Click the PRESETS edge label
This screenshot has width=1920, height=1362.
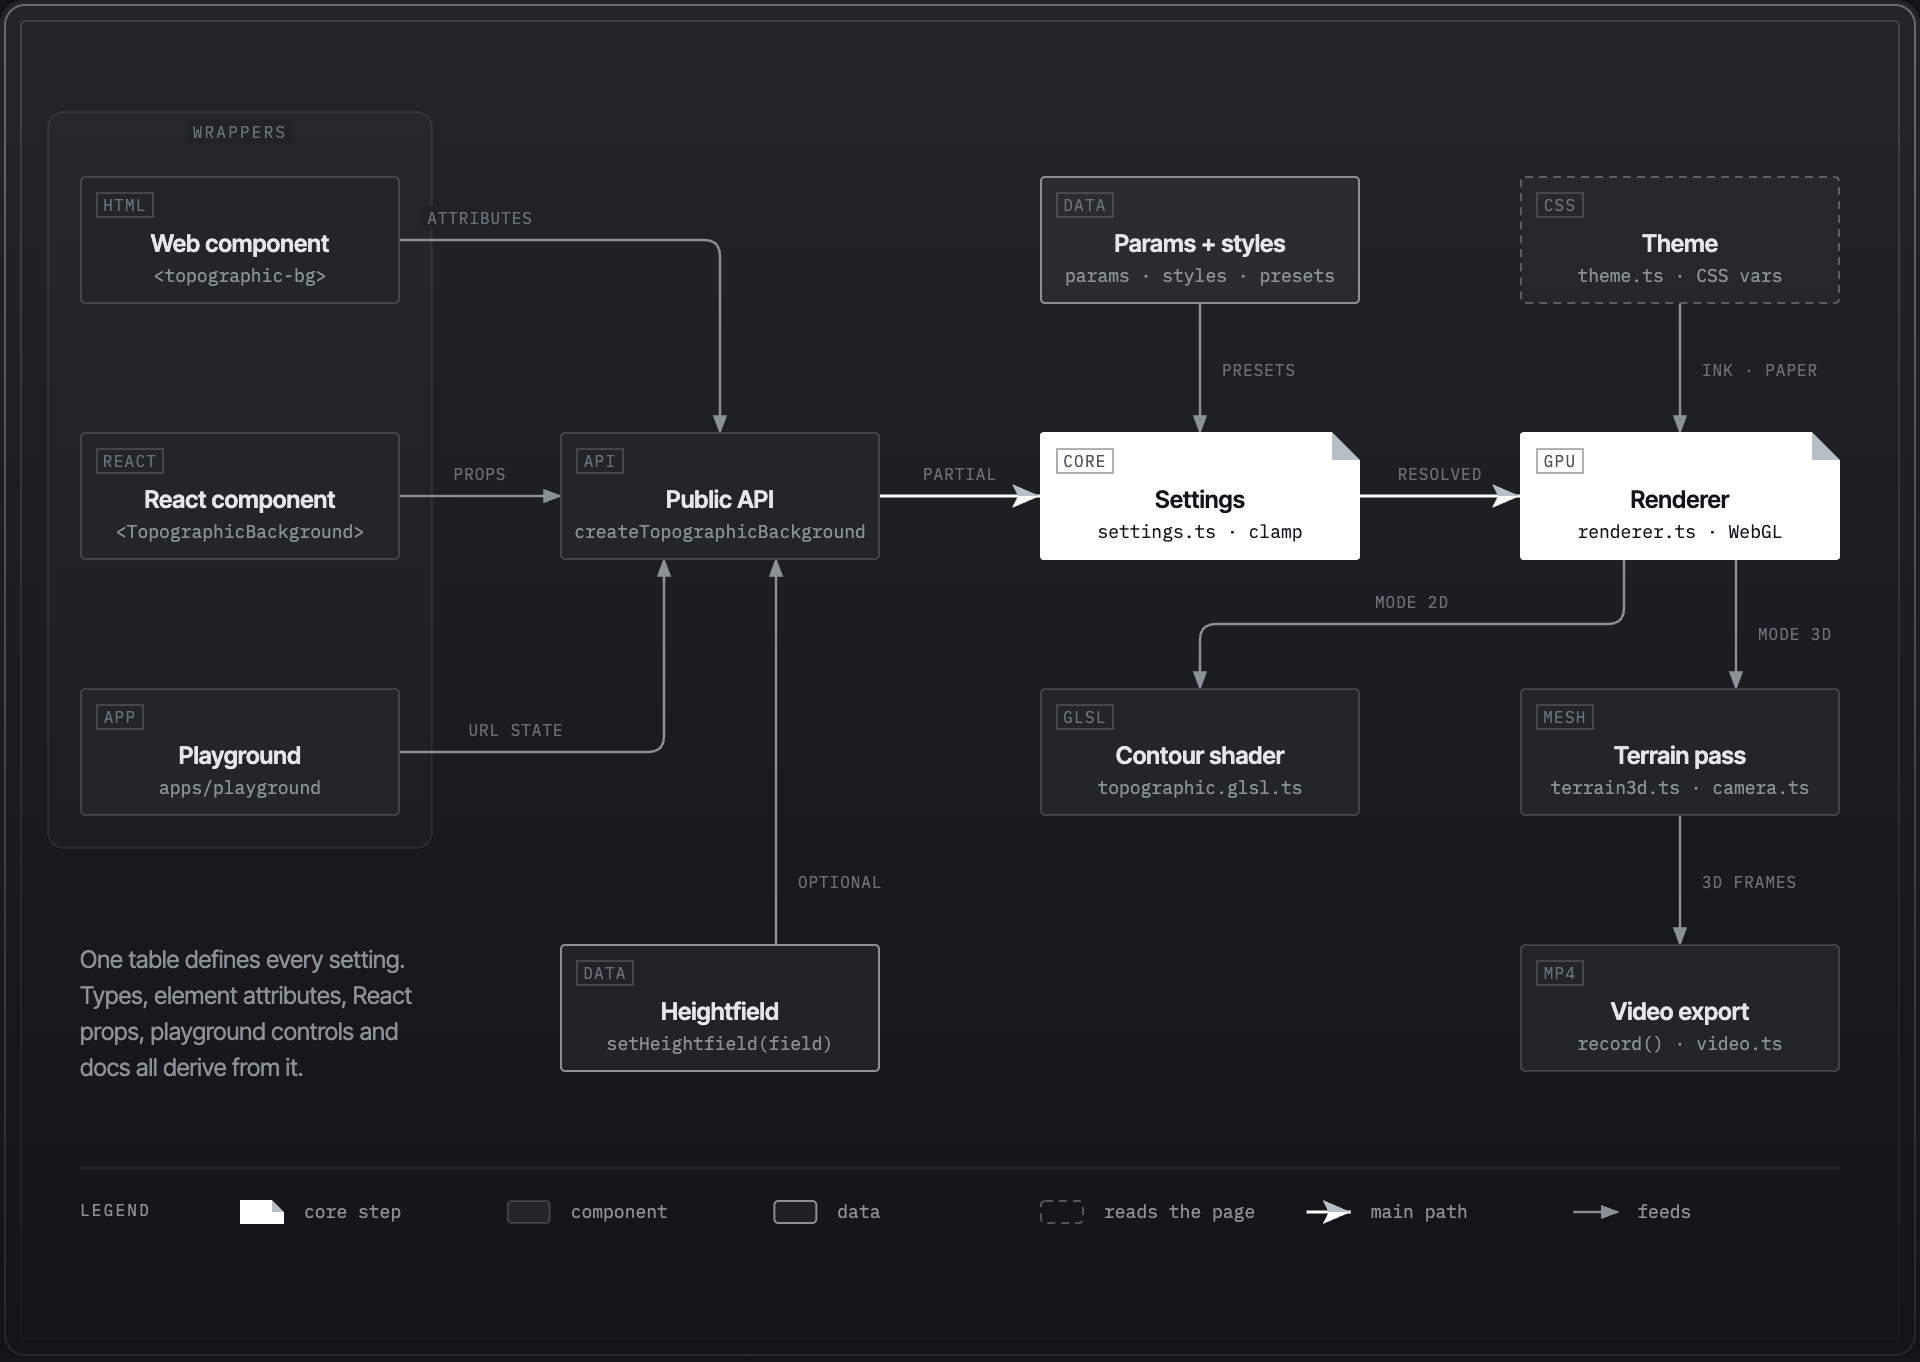click(x=1259, y=370)
